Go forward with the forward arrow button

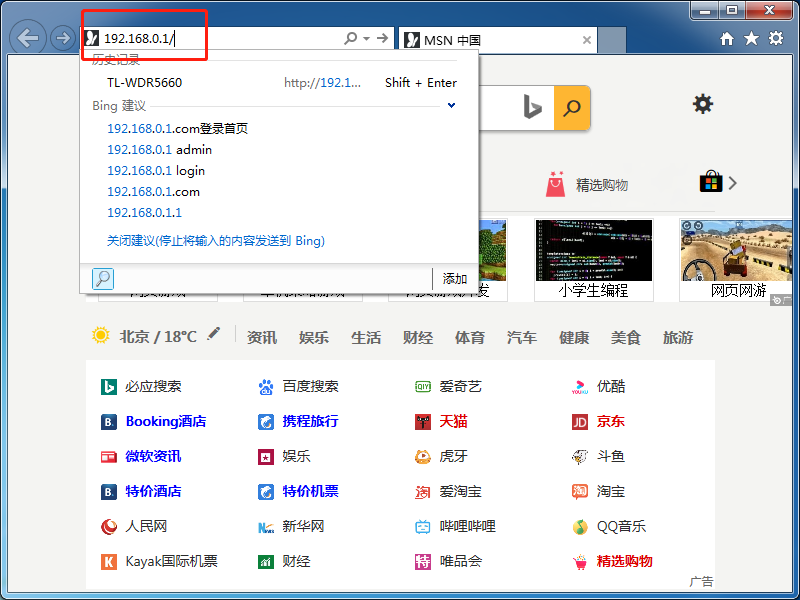click(x=63, y=38)
